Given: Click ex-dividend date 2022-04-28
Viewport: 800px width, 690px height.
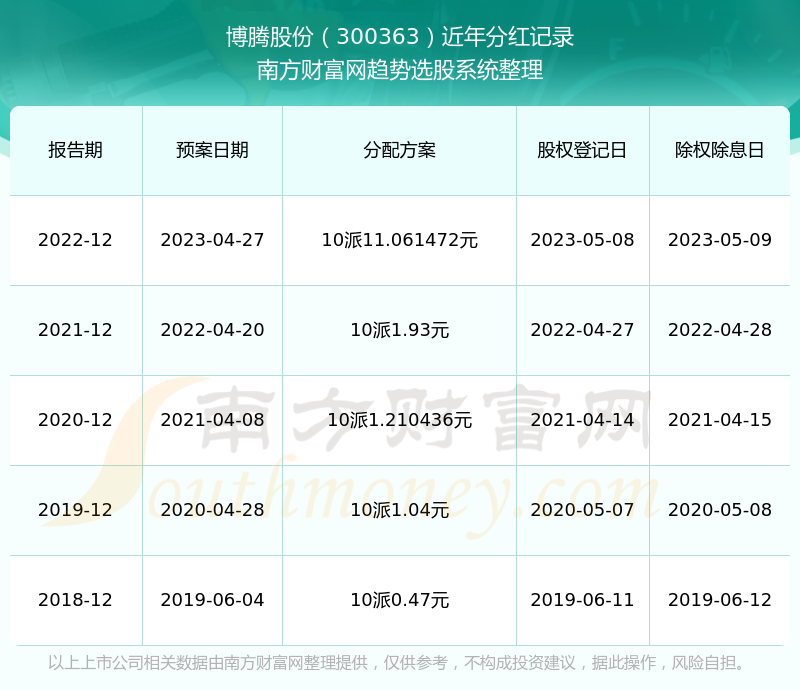Looking at the screenshot, I should (x=720, y=330).
